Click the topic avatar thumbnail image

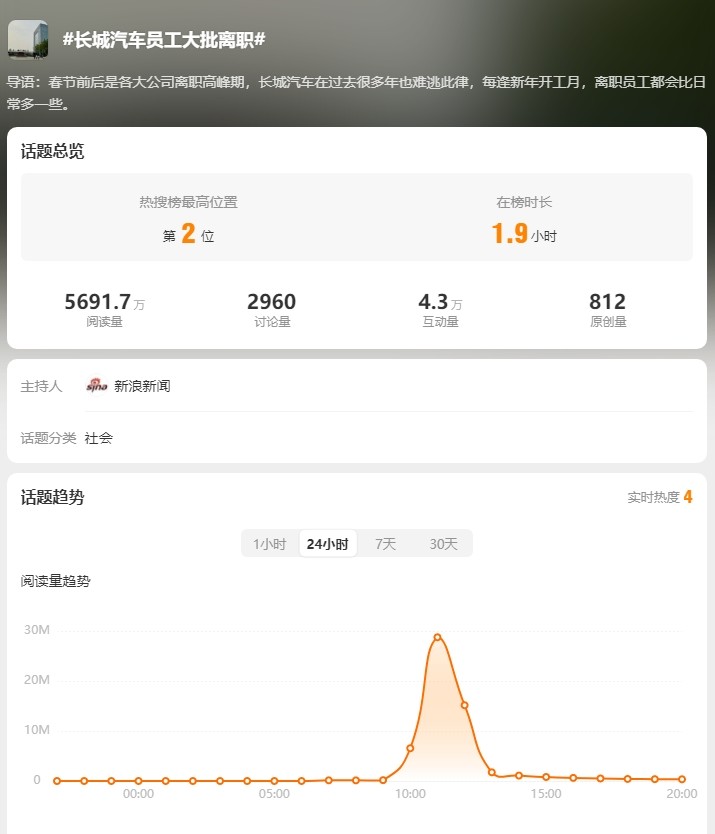click(28, 40)
